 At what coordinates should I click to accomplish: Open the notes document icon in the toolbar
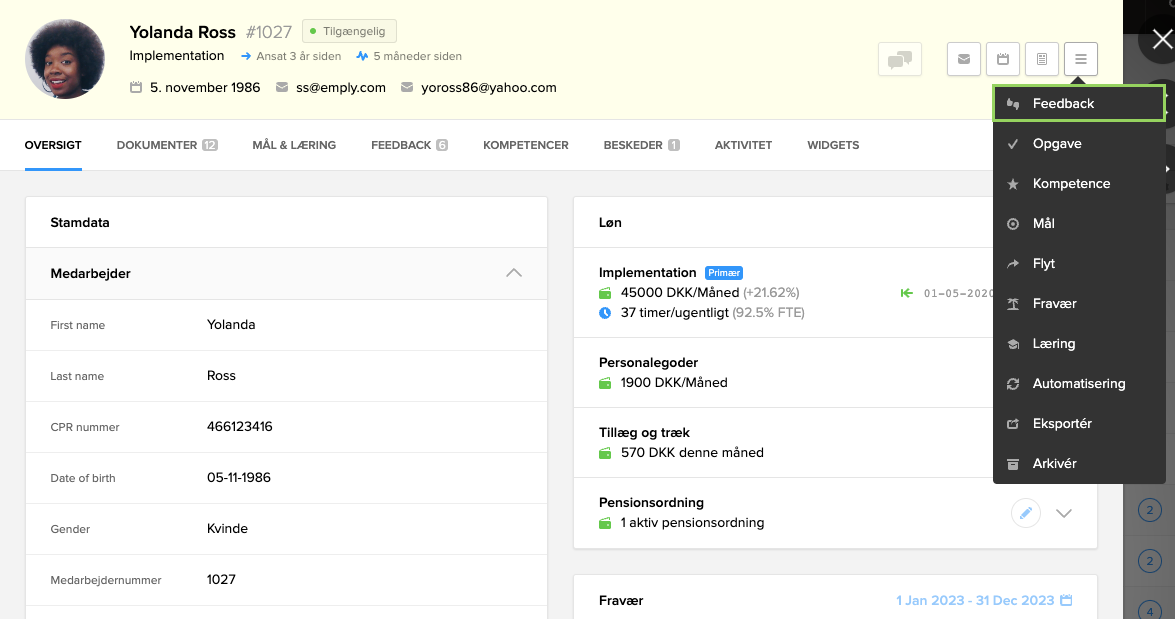coord(1041,59)
